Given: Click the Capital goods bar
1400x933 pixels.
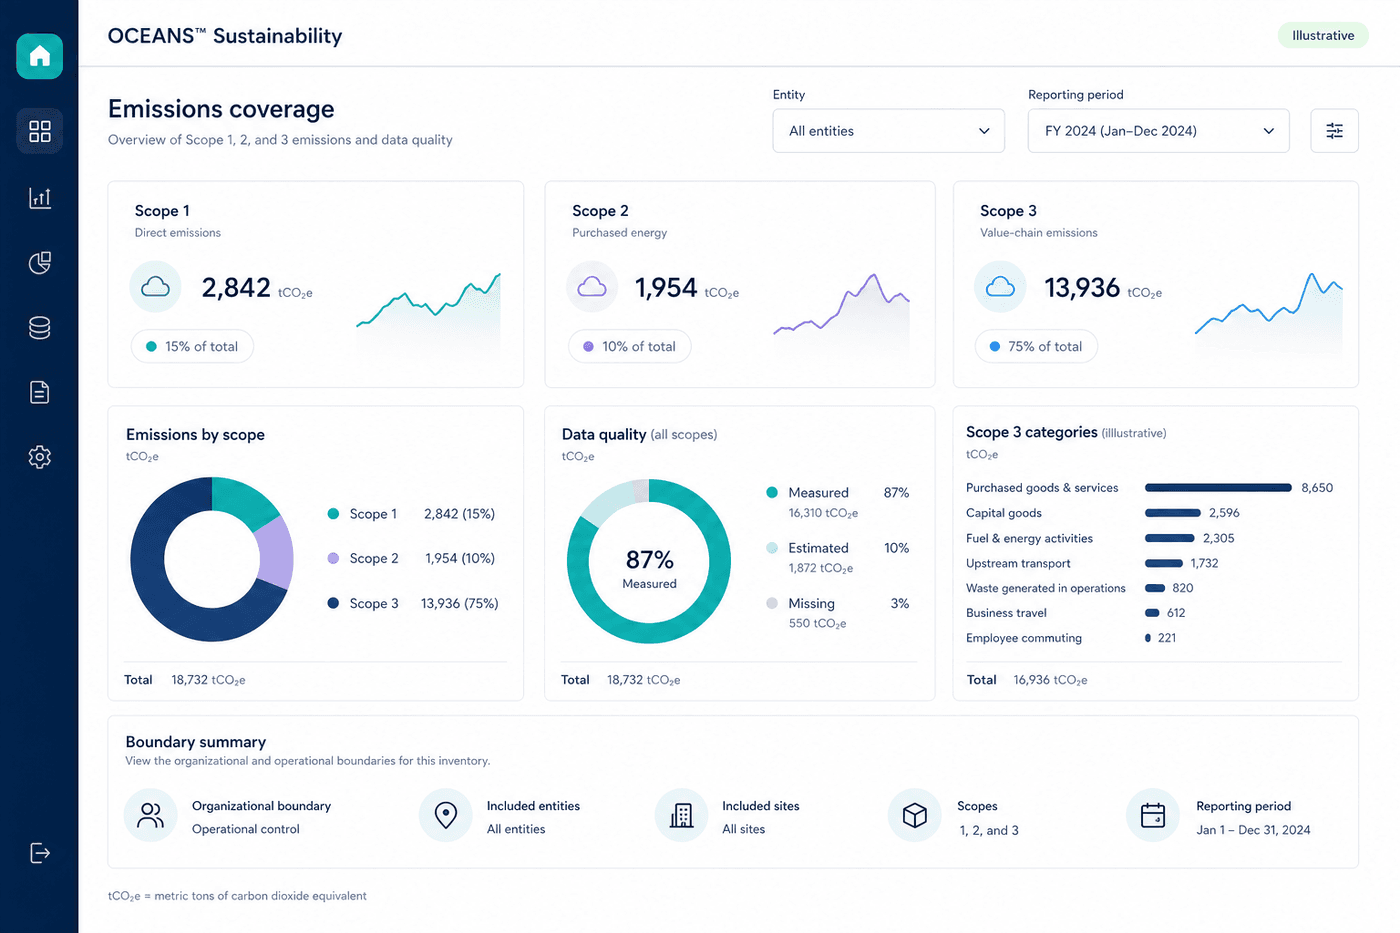Looking at the screenshot, I should coord(1172,513).
